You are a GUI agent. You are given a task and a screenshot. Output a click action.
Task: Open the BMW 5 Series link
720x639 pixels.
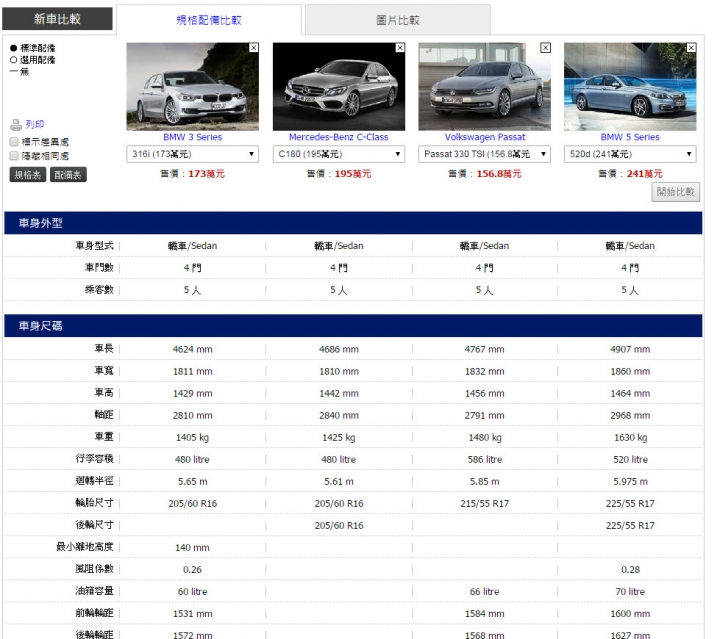click(x=630, y=137)
